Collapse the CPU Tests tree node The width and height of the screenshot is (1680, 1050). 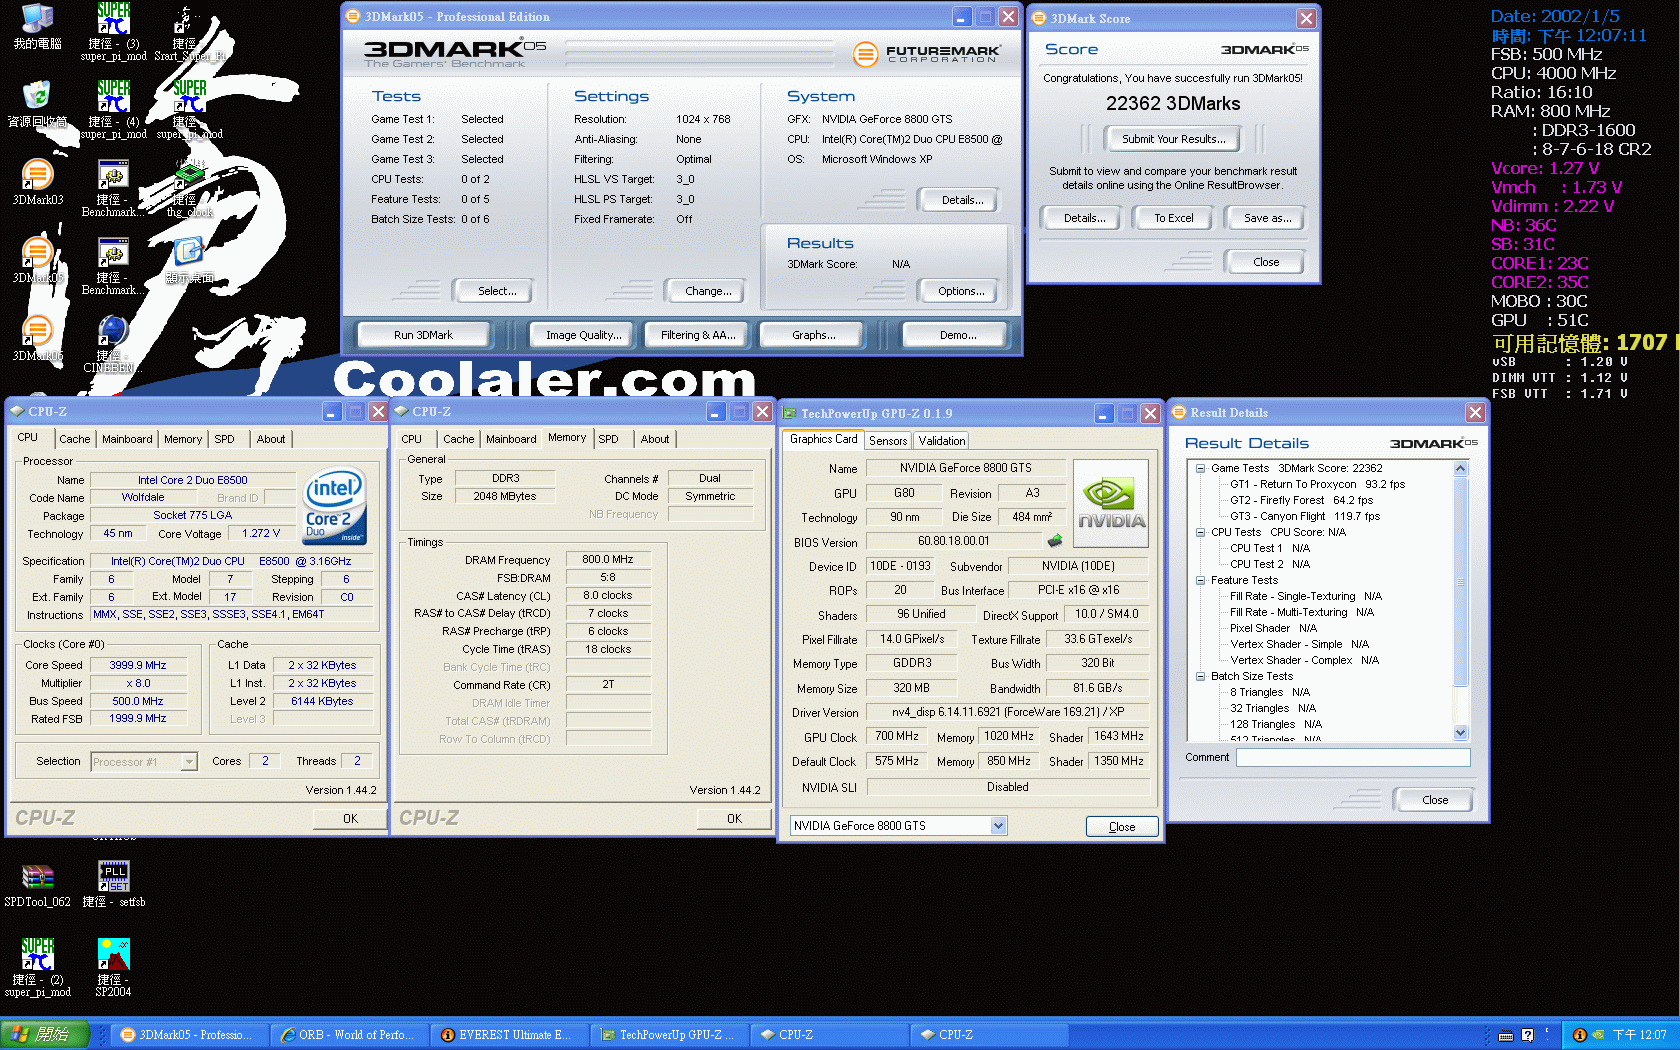coord(1200,532)
